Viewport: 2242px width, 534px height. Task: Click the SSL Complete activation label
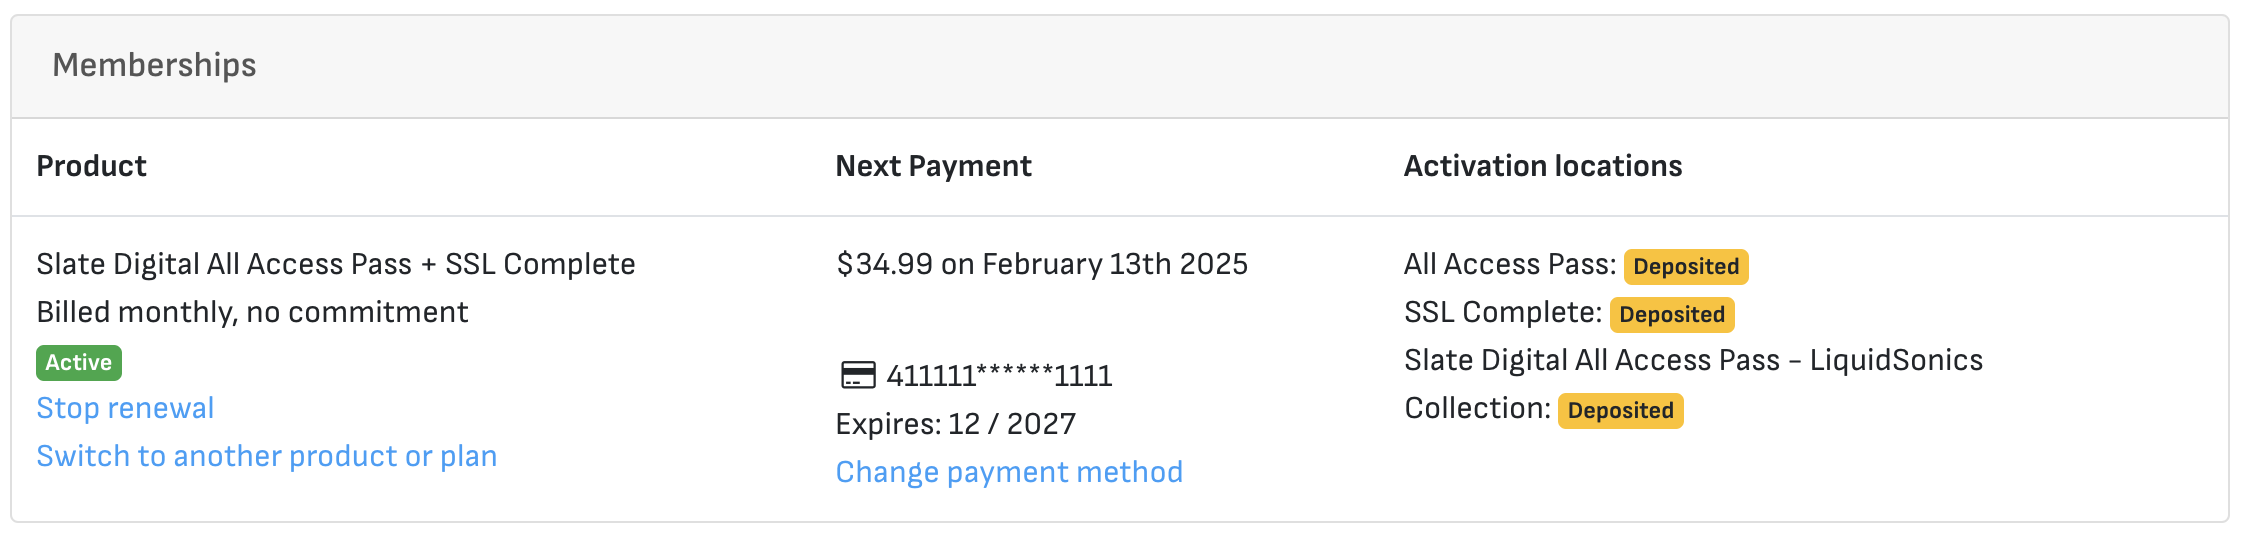pyautogui.click(x=1502, y=312)
